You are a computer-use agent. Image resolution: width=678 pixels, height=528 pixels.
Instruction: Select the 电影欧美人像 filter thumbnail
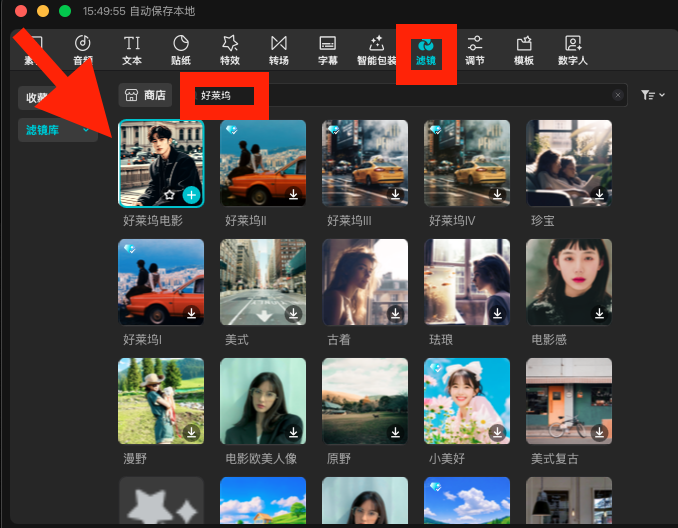[x=263, y=401]
